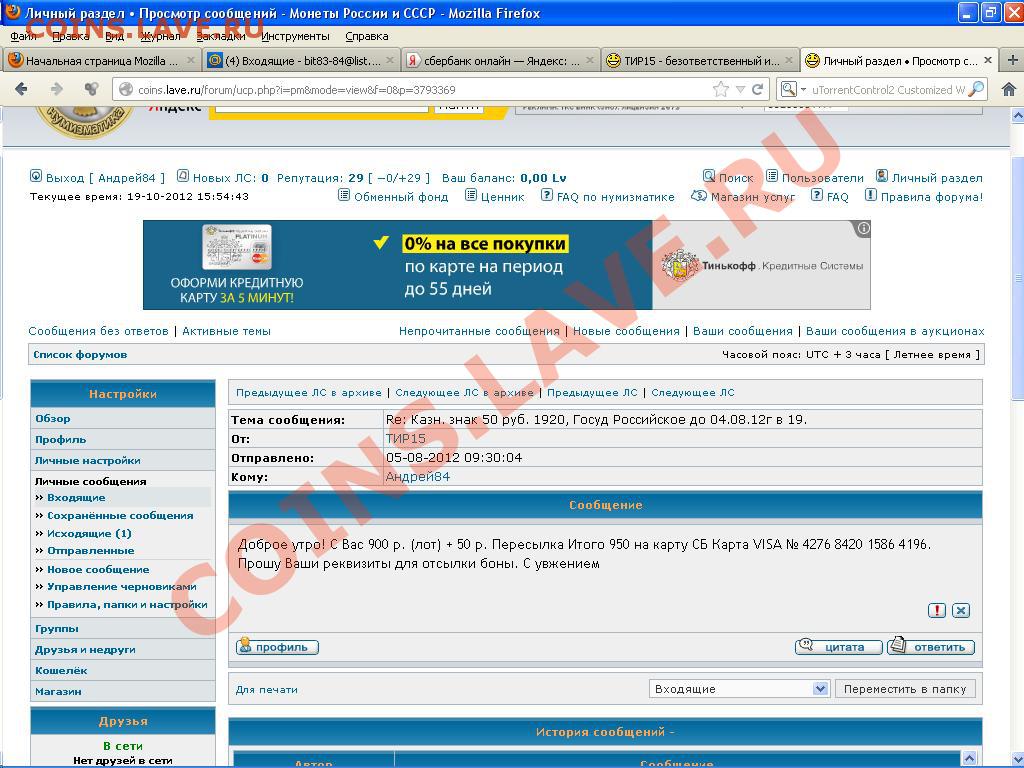Report the message with the red exclamation icon
The image size is (1024, 768).
936,611
